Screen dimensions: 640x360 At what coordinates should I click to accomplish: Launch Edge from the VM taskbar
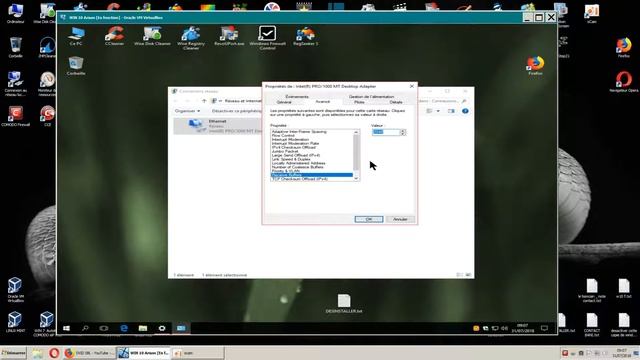124,328
